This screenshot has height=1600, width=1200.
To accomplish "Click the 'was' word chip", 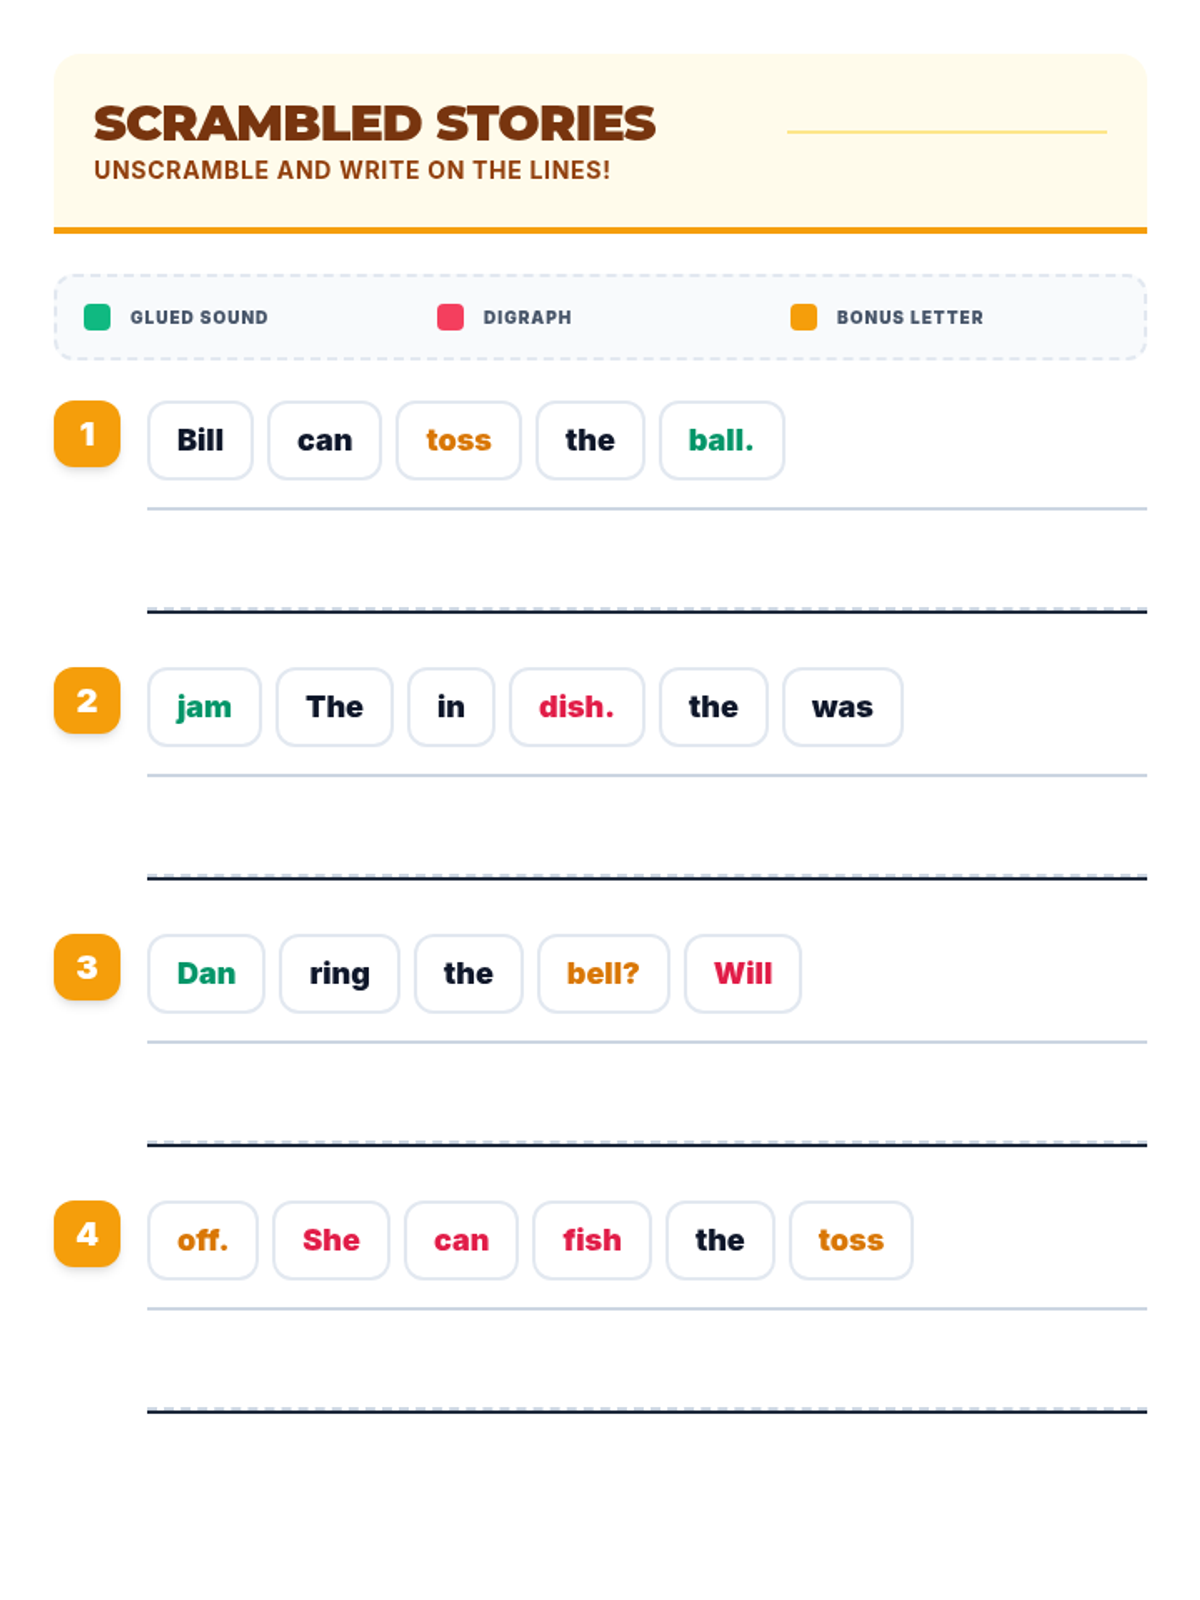I will (843, 707).
